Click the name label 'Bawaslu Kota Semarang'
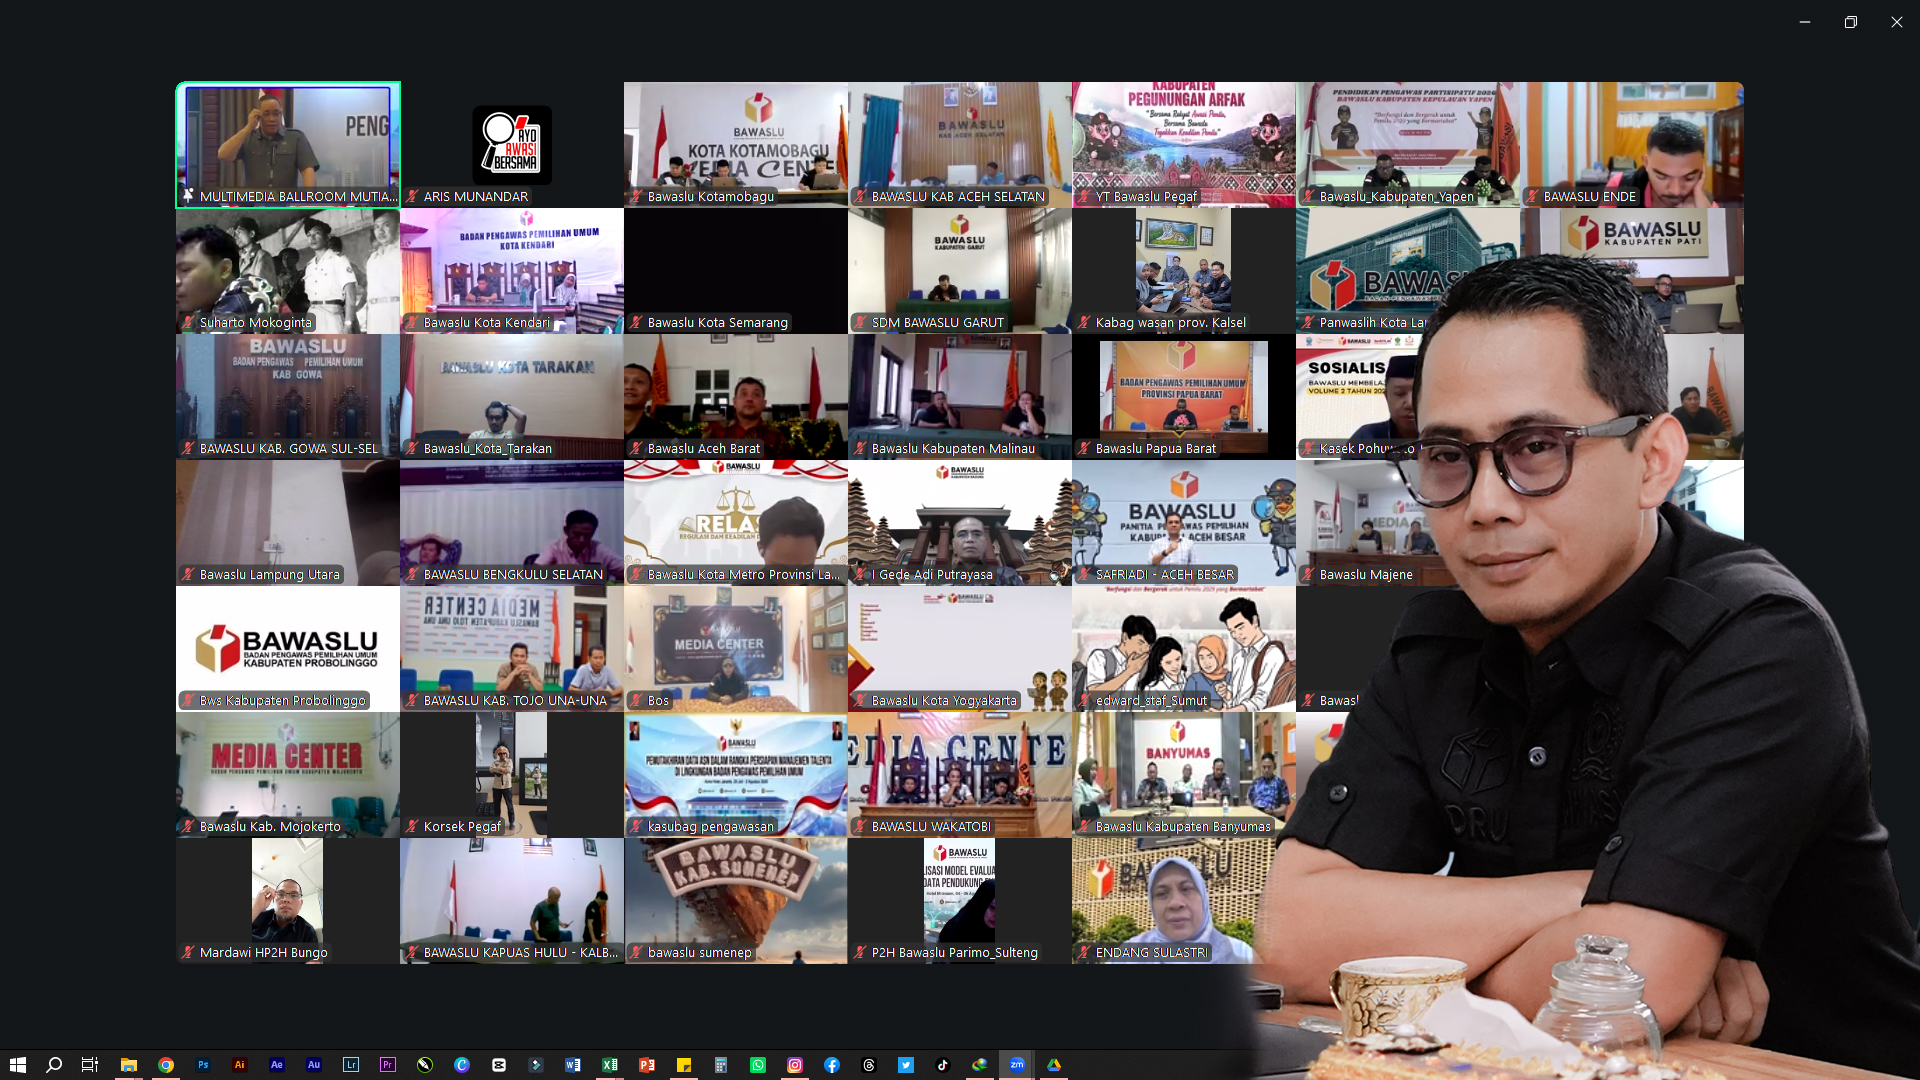 718,323
